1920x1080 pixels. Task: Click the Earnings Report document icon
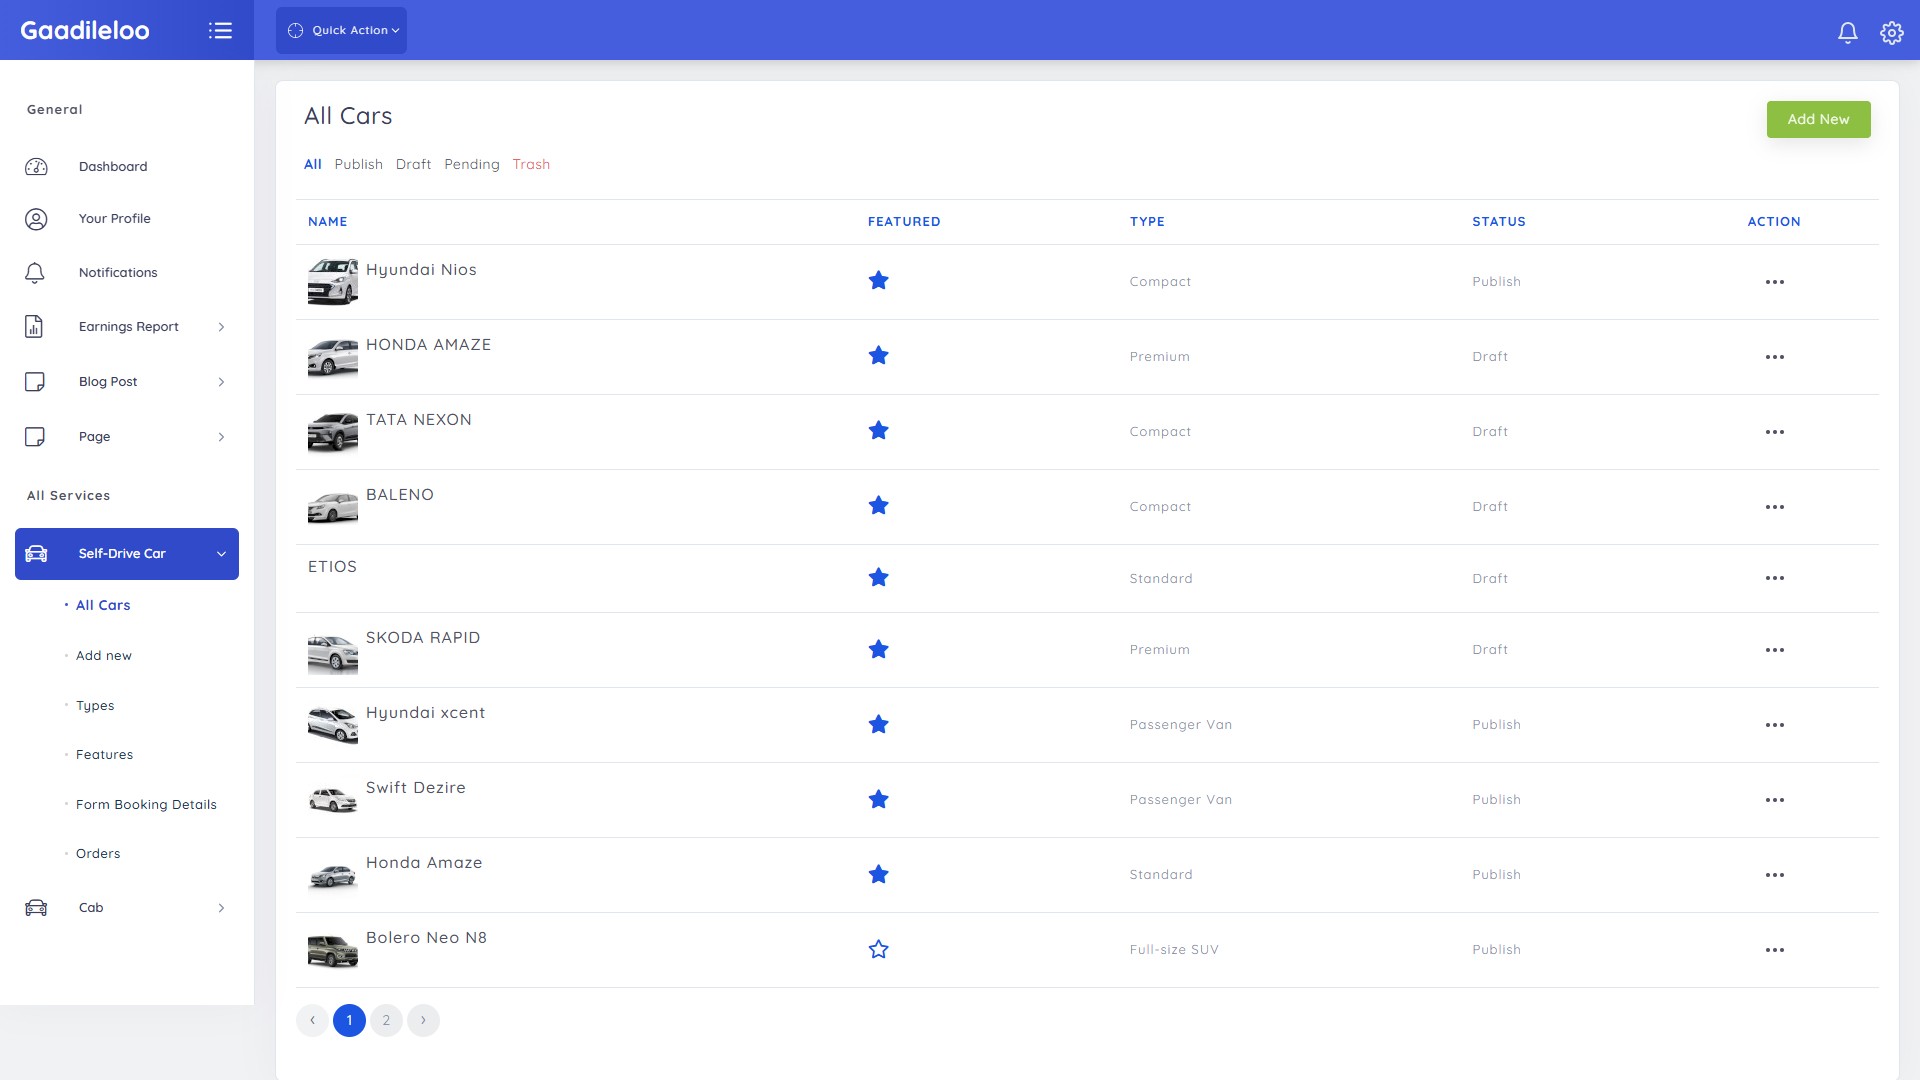point(34,327)
